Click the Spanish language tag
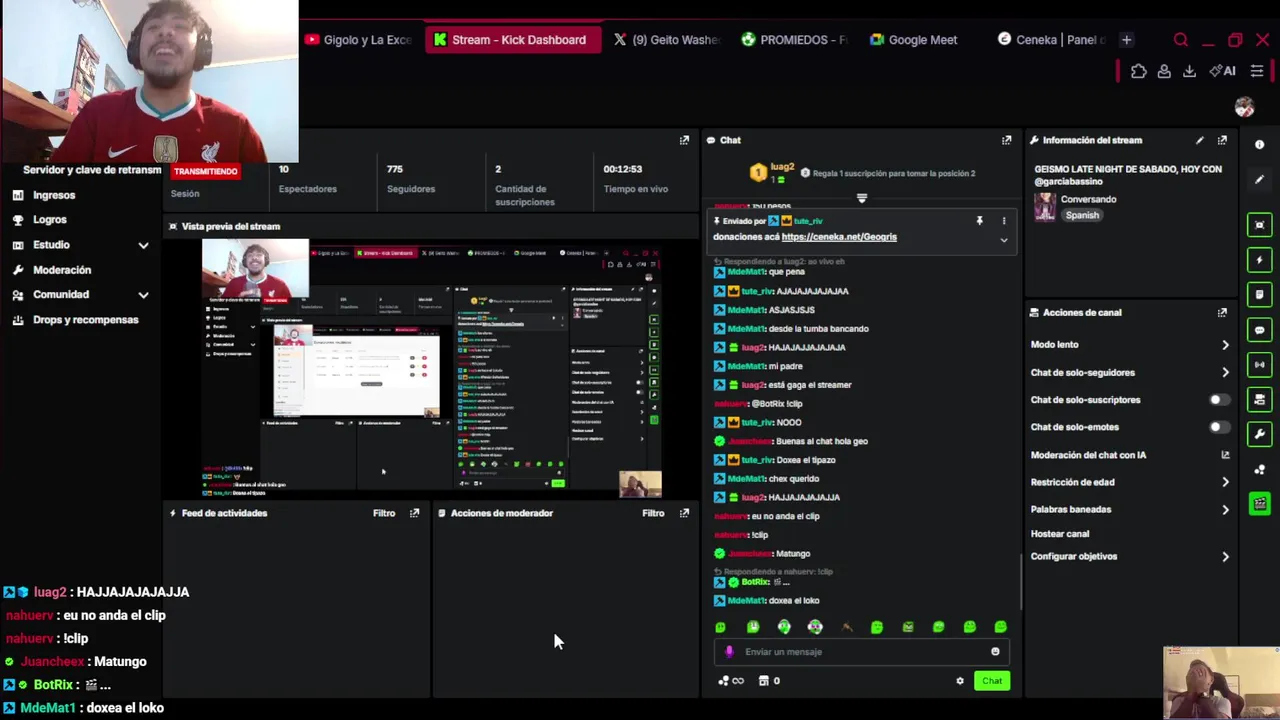The image size is (1280, 720). click(x=1082, y=215)
